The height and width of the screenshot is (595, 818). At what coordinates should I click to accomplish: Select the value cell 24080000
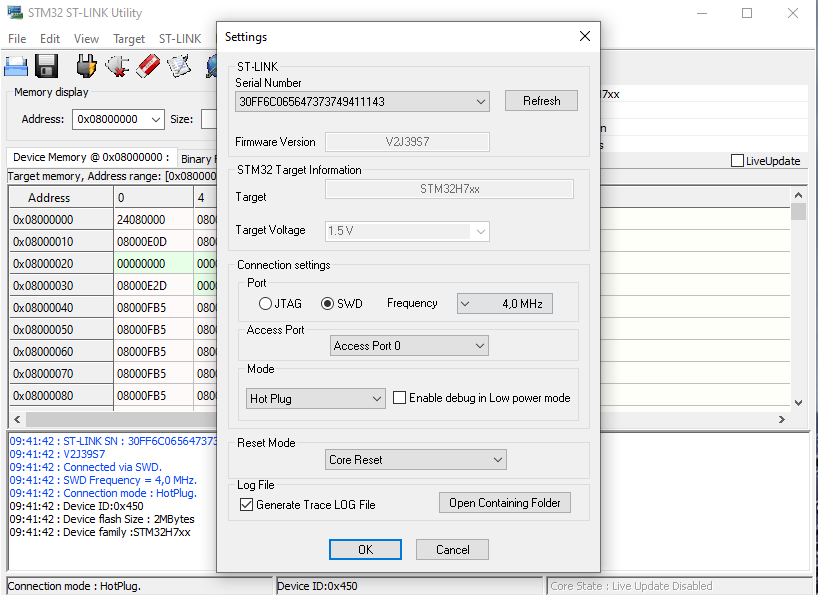[x=153, y=220]
